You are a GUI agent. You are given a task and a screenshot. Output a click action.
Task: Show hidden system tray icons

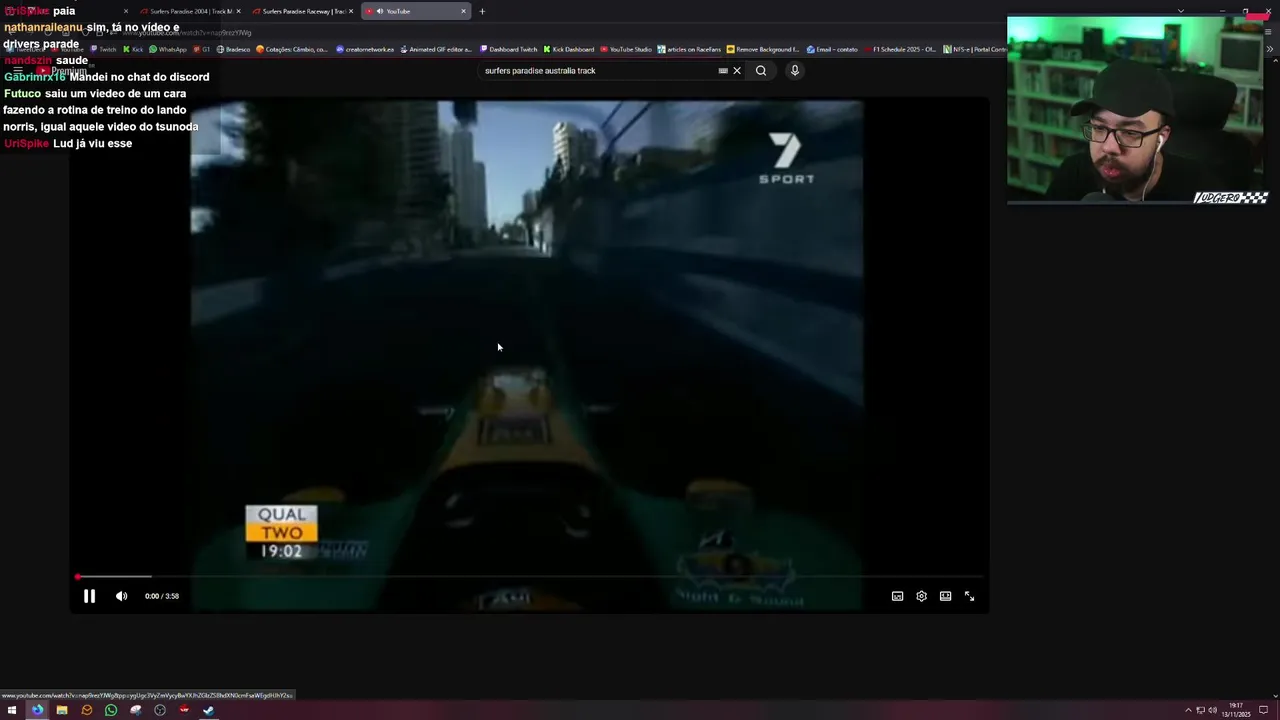[1187, 710]
